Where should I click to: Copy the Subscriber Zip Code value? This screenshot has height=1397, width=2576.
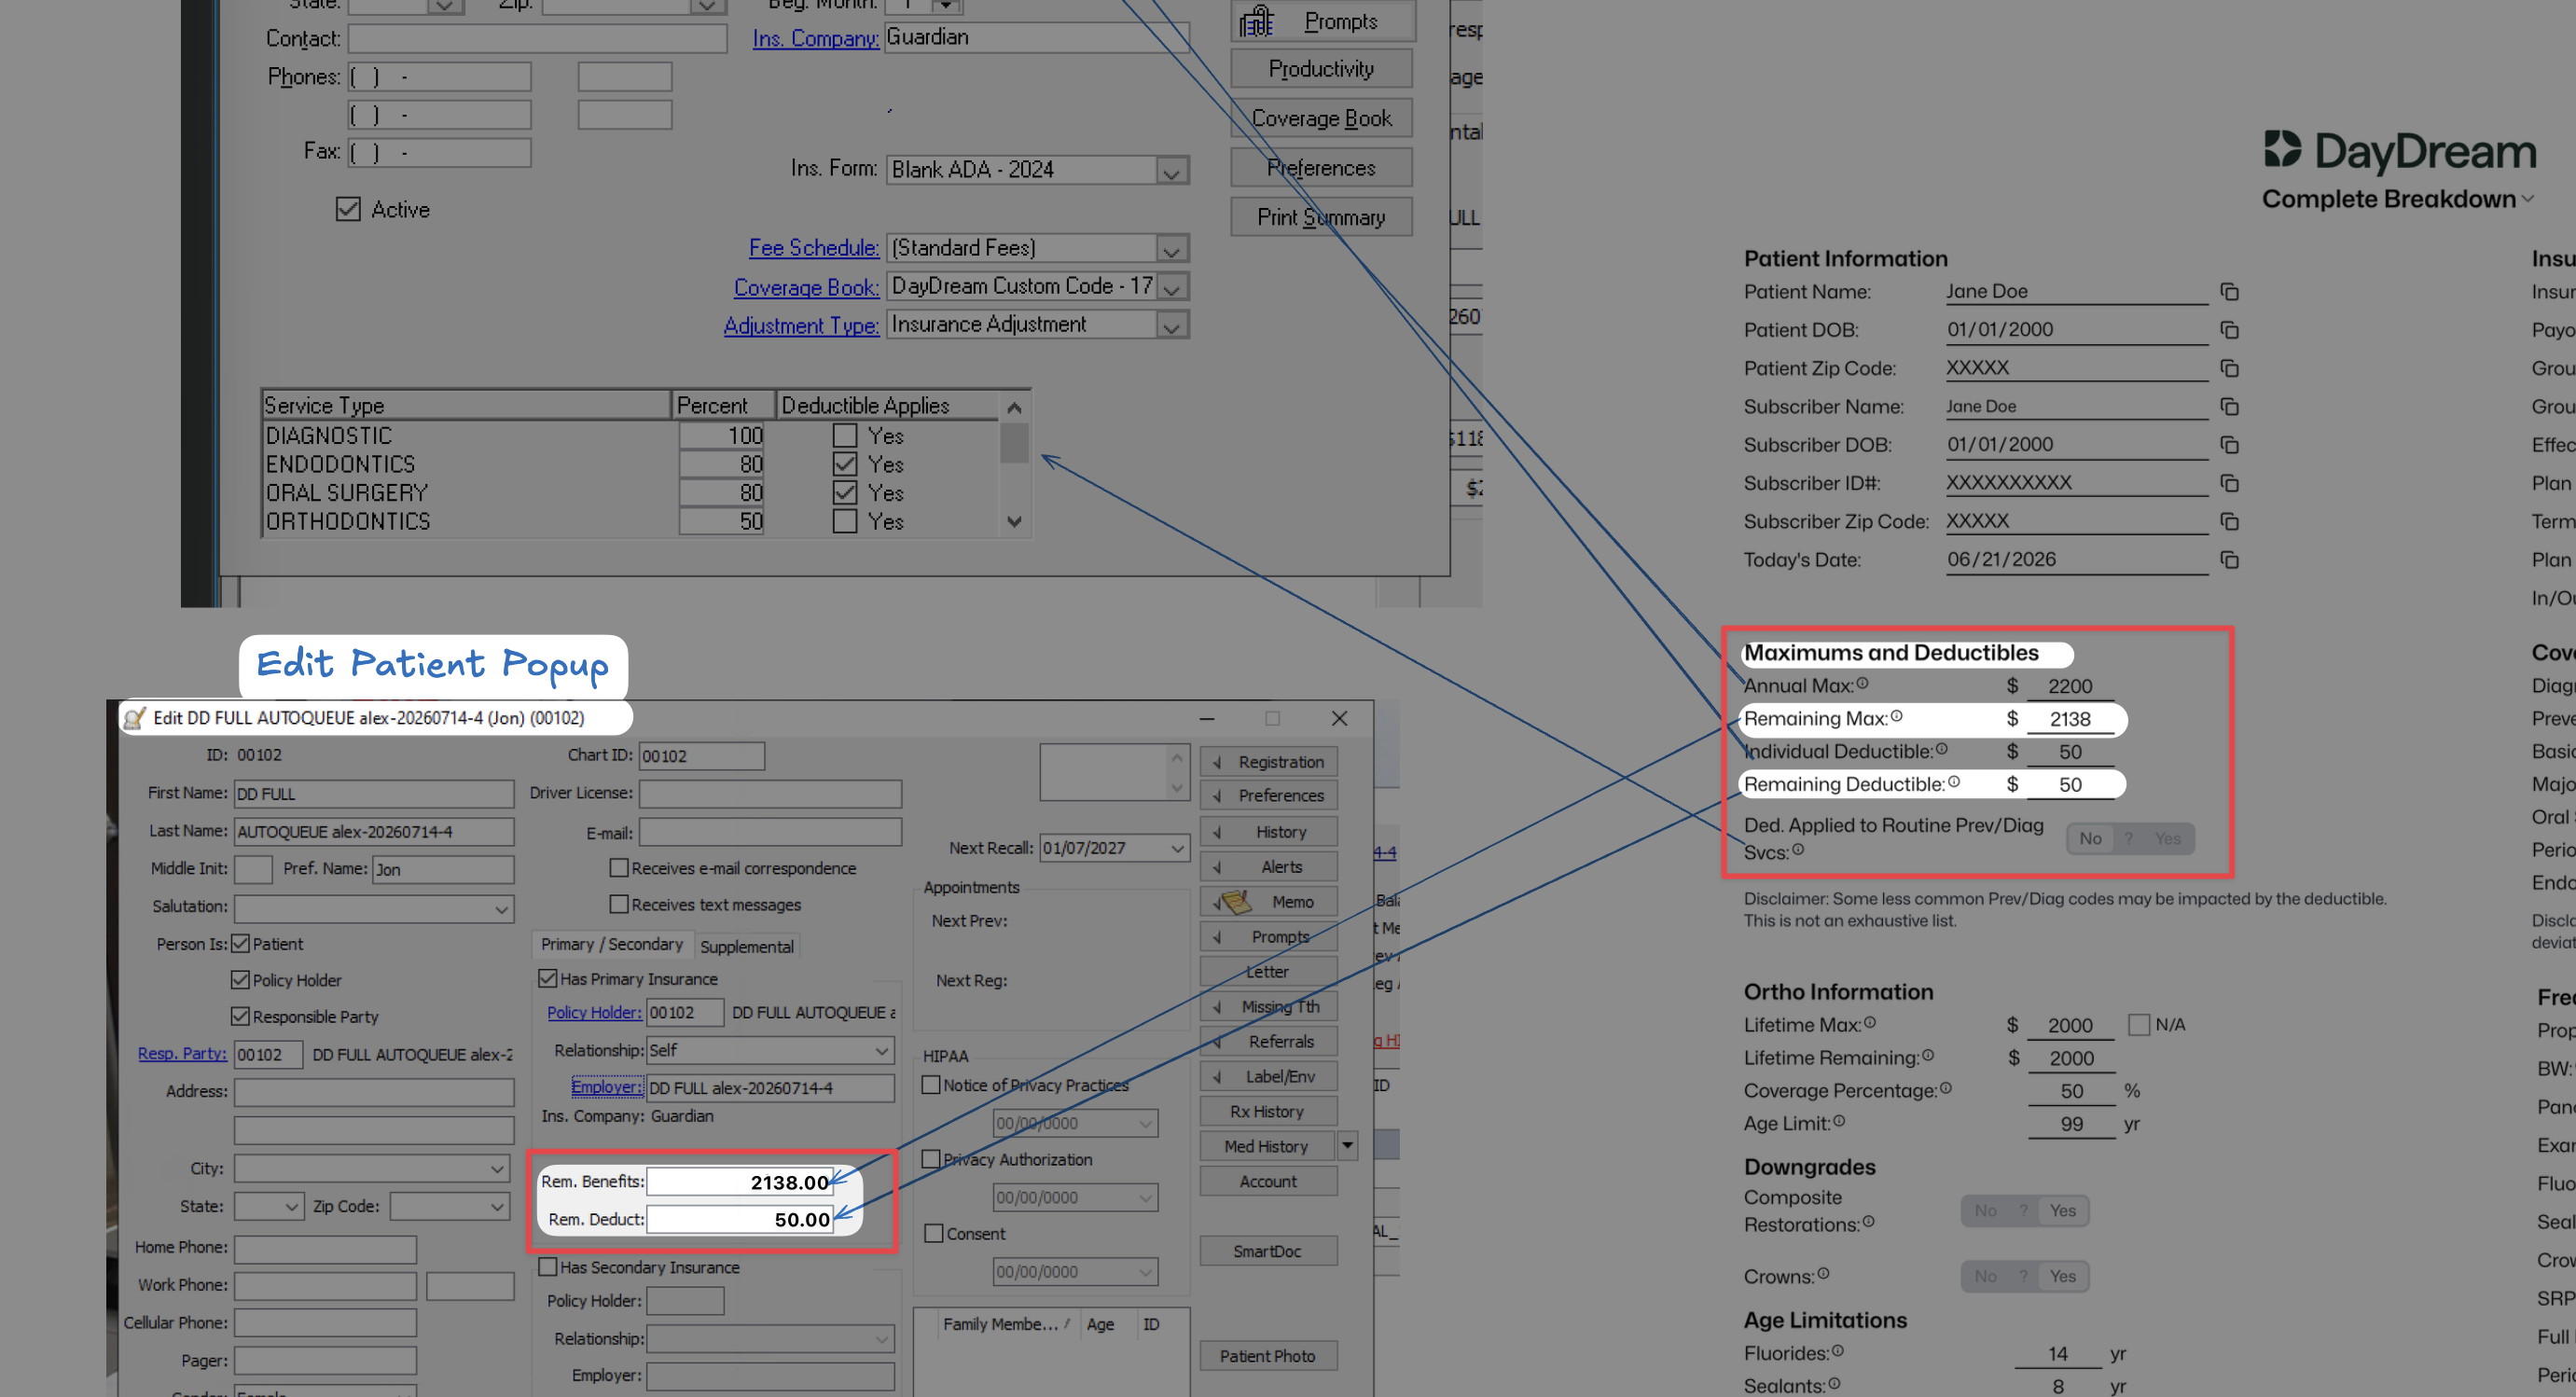click(2229, 521)
